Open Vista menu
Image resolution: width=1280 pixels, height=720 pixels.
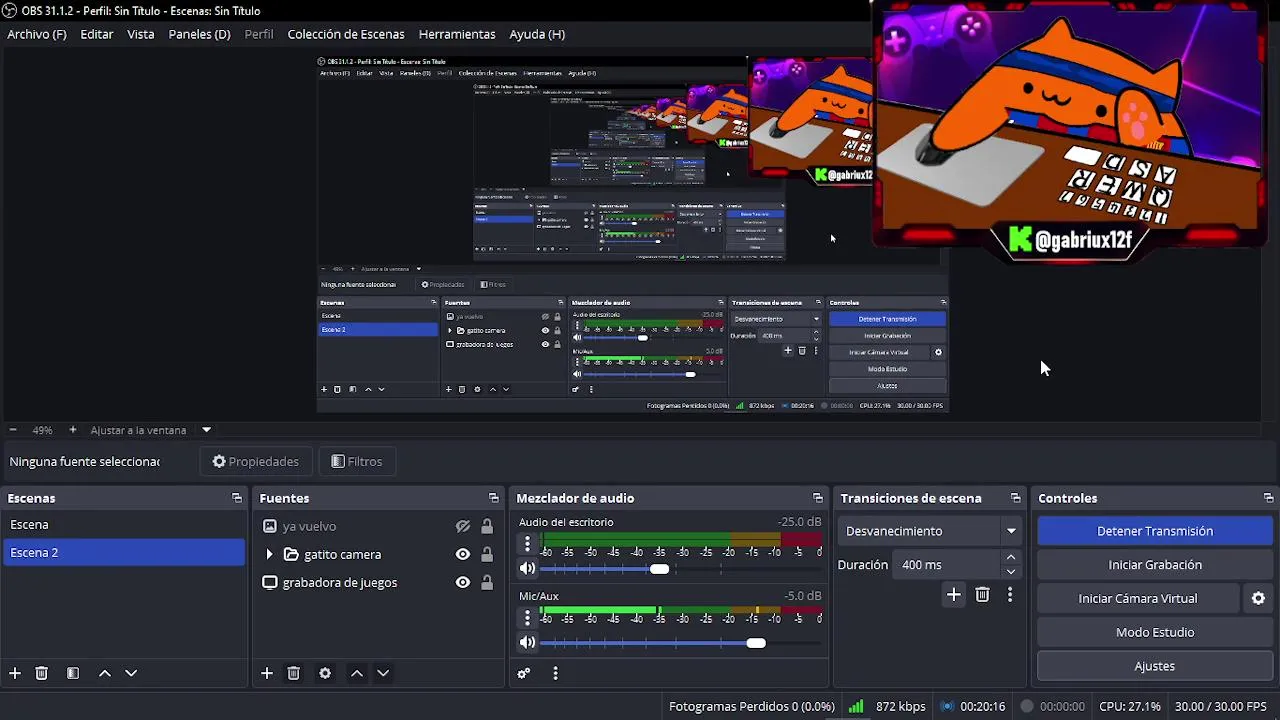pyautogui.click(x=141, y=34)
